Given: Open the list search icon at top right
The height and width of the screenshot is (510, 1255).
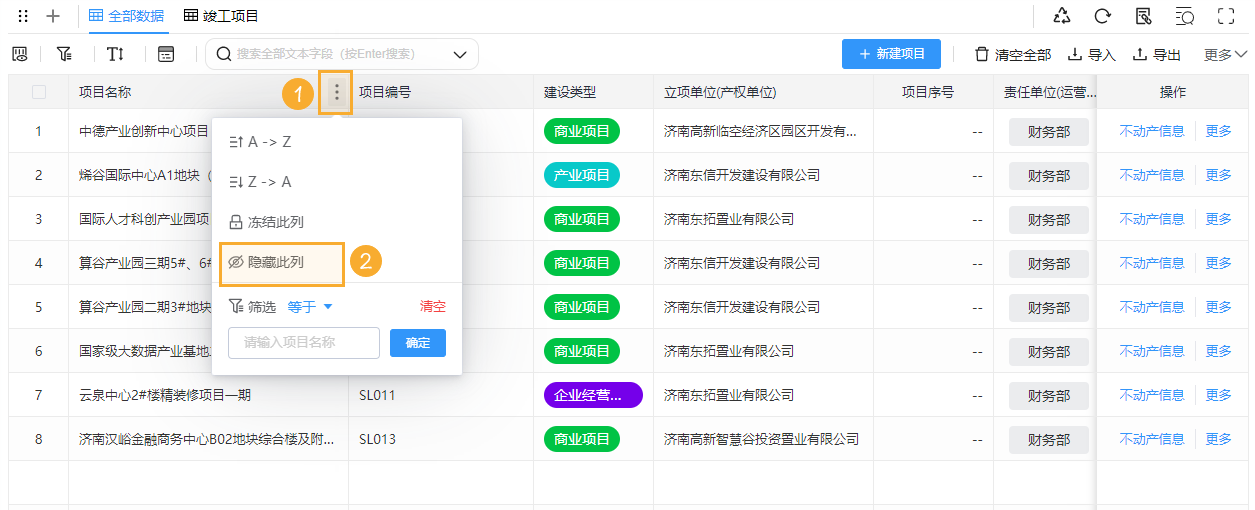Looking at the screenshot, I should (x=1185, y=16).
